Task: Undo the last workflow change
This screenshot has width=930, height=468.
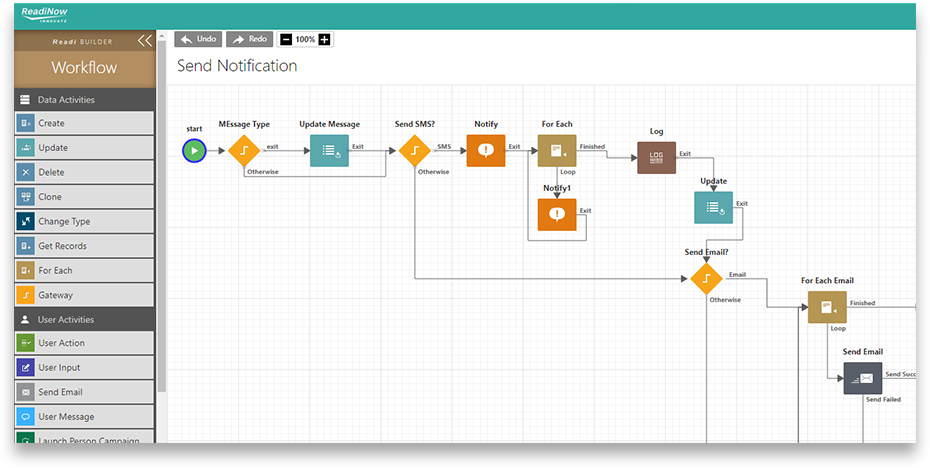Action: [198, 39]
